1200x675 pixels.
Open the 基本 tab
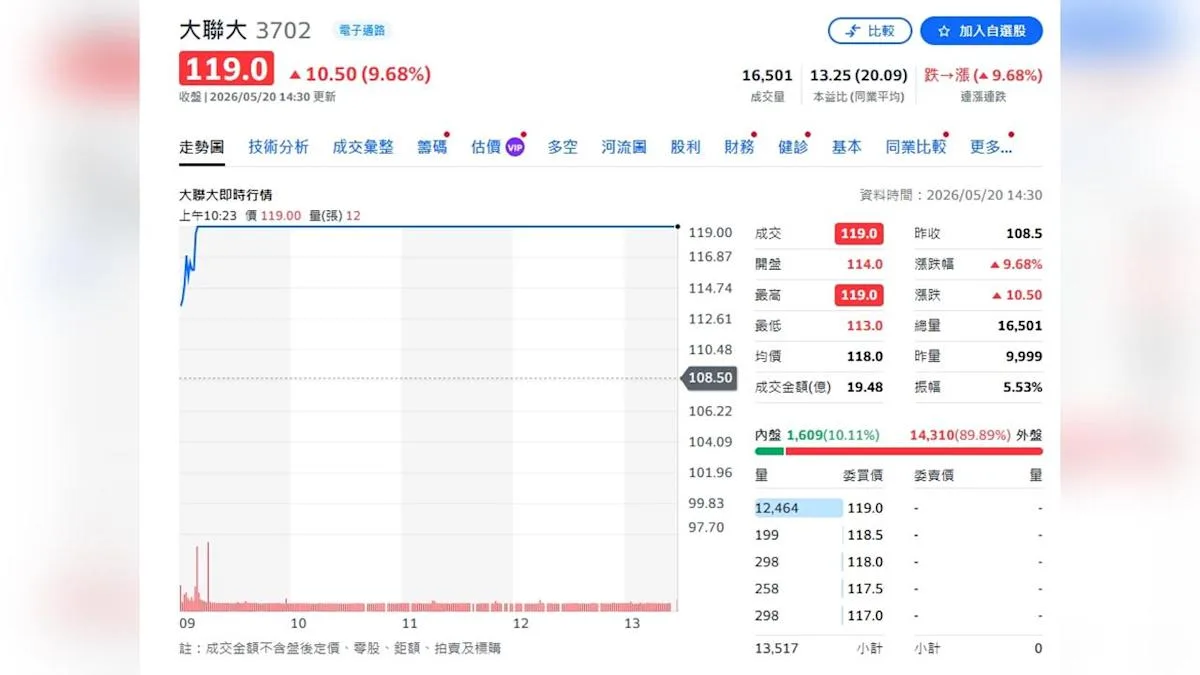[847, 147]
